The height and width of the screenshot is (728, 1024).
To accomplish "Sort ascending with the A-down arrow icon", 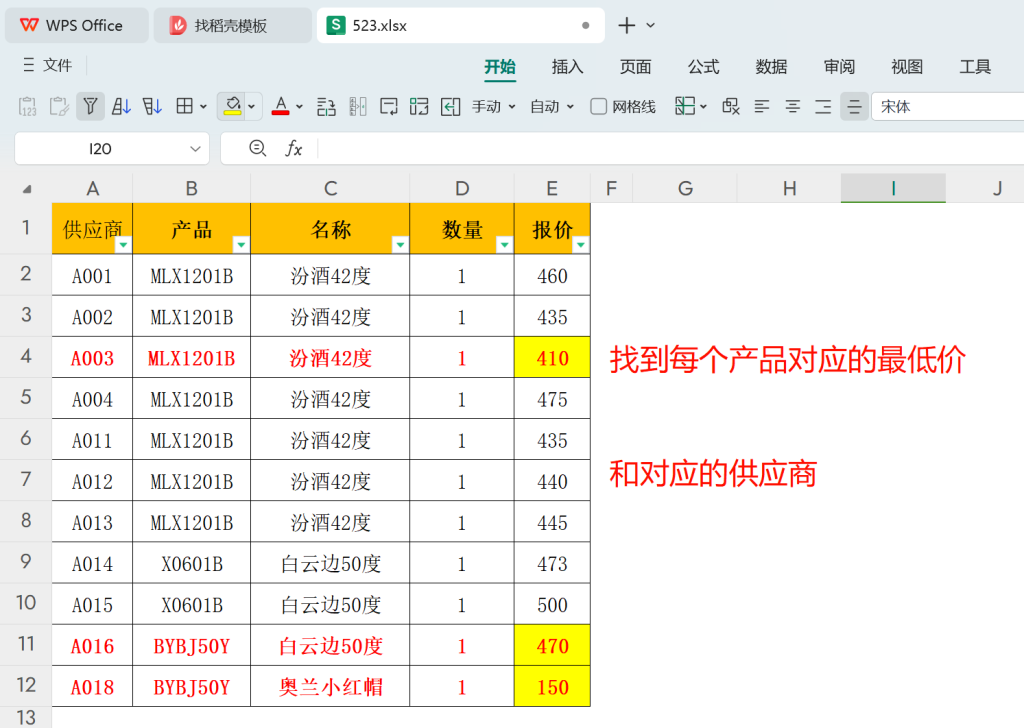I will tap(121, 106).
